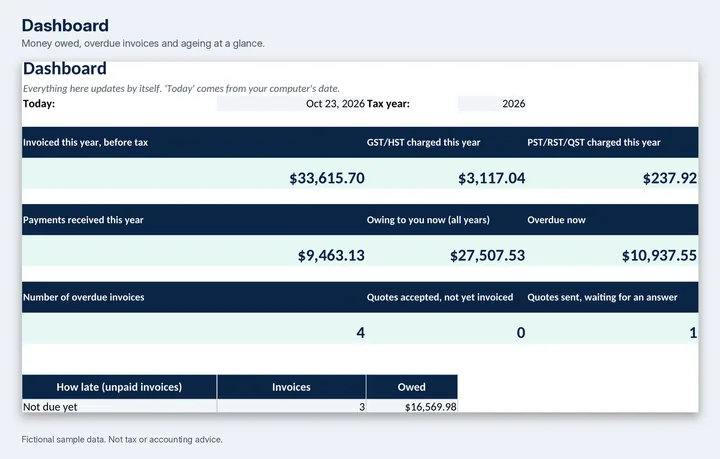Select the 'Number of overdue invoices' header
The width and height of the screenshot is (720, 459).
[193, 297]
